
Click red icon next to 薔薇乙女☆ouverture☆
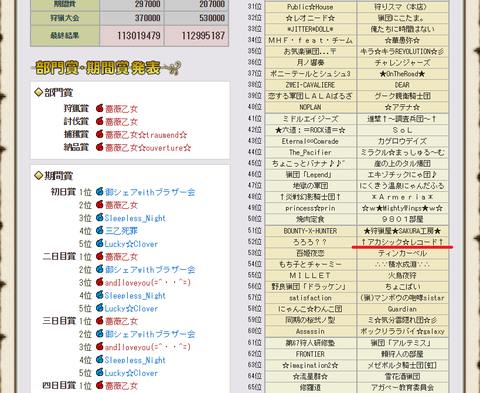point(99,147)
